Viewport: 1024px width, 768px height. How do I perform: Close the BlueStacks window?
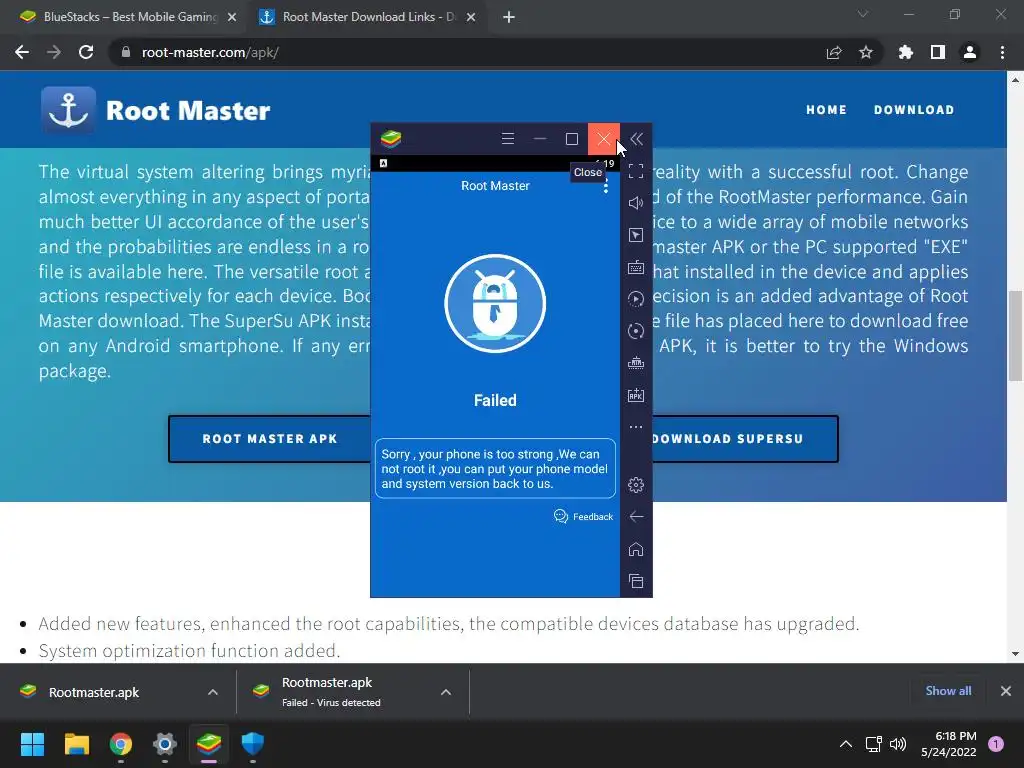tap(603, 139)
